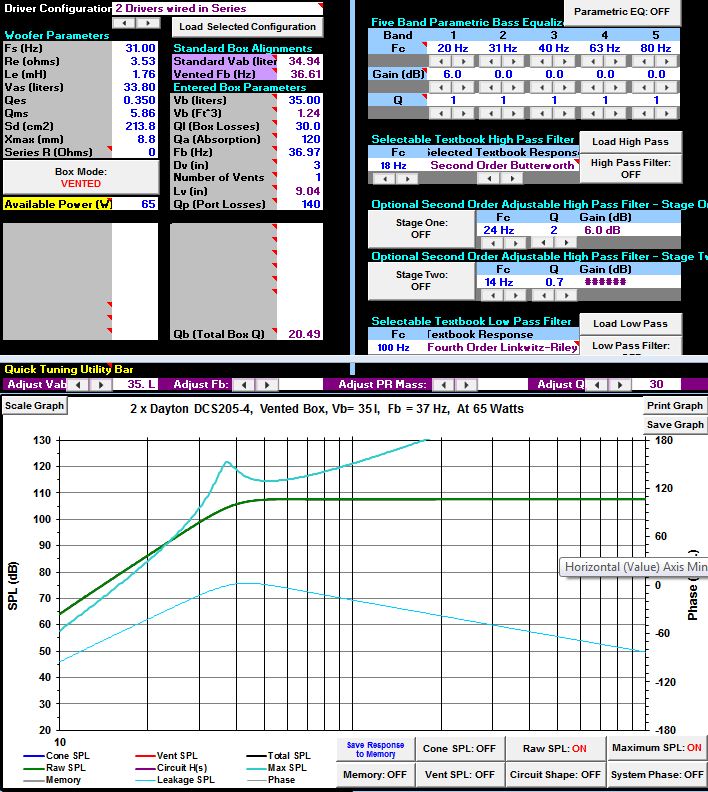Image resolution: width=708 pixels, height=792 pixels.
Task: Toggle the Parametric EQ: OFF button
Action: [x=622, y=12]
